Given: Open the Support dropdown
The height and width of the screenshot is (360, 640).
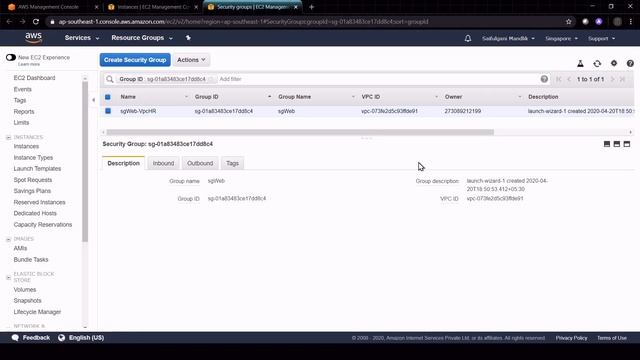Looking at the screenshot, I should (601, 38).
